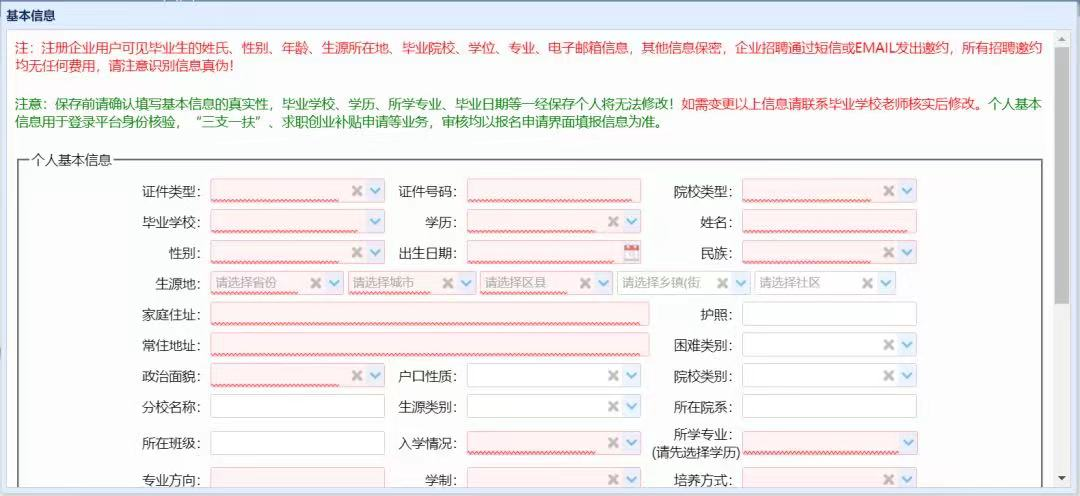1080x496 pixels.
Task: Clear the 入学情况 field with X icon
Action: tap(613, 443)
